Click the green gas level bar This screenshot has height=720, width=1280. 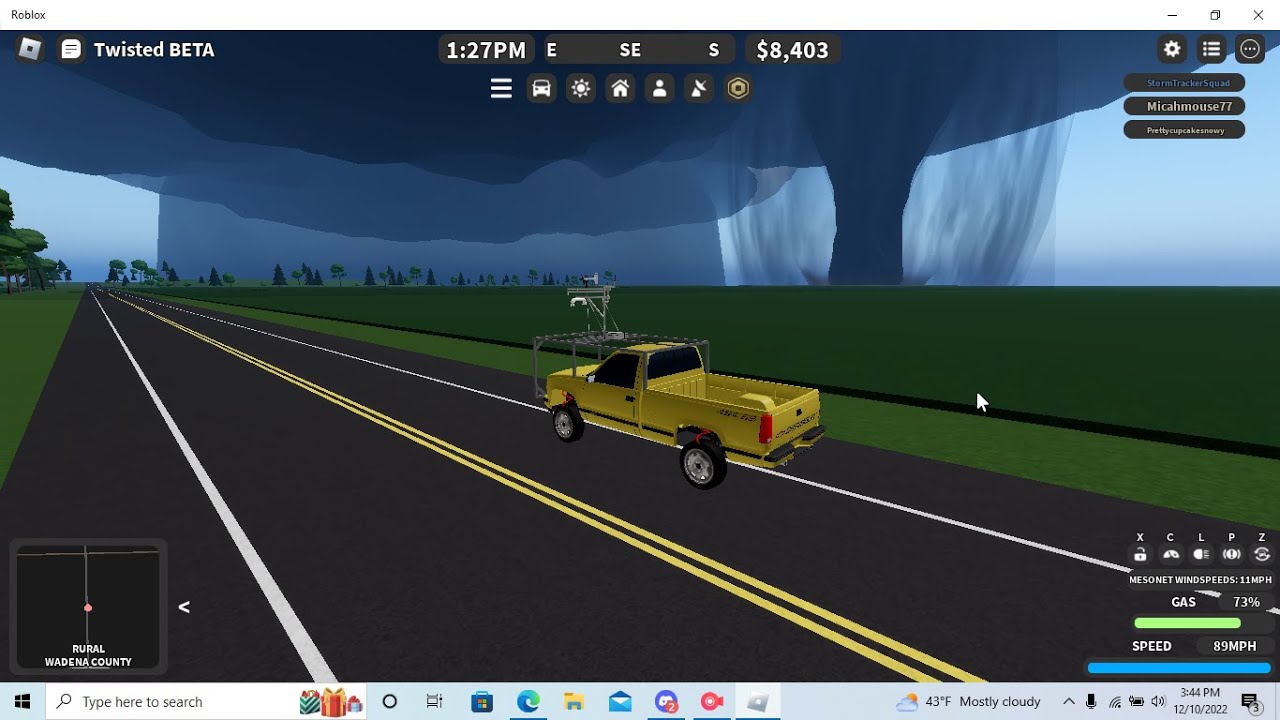(1187, 623)
